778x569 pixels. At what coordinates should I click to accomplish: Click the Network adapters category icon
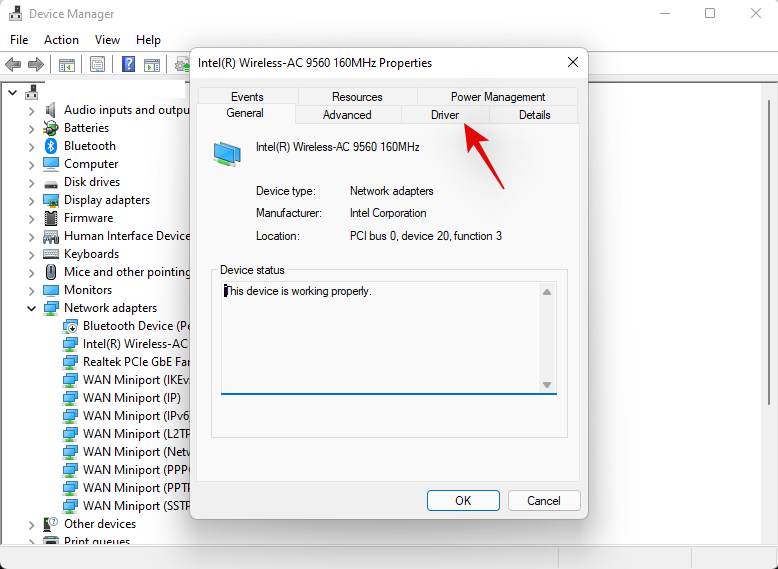(x=51, y=308)
